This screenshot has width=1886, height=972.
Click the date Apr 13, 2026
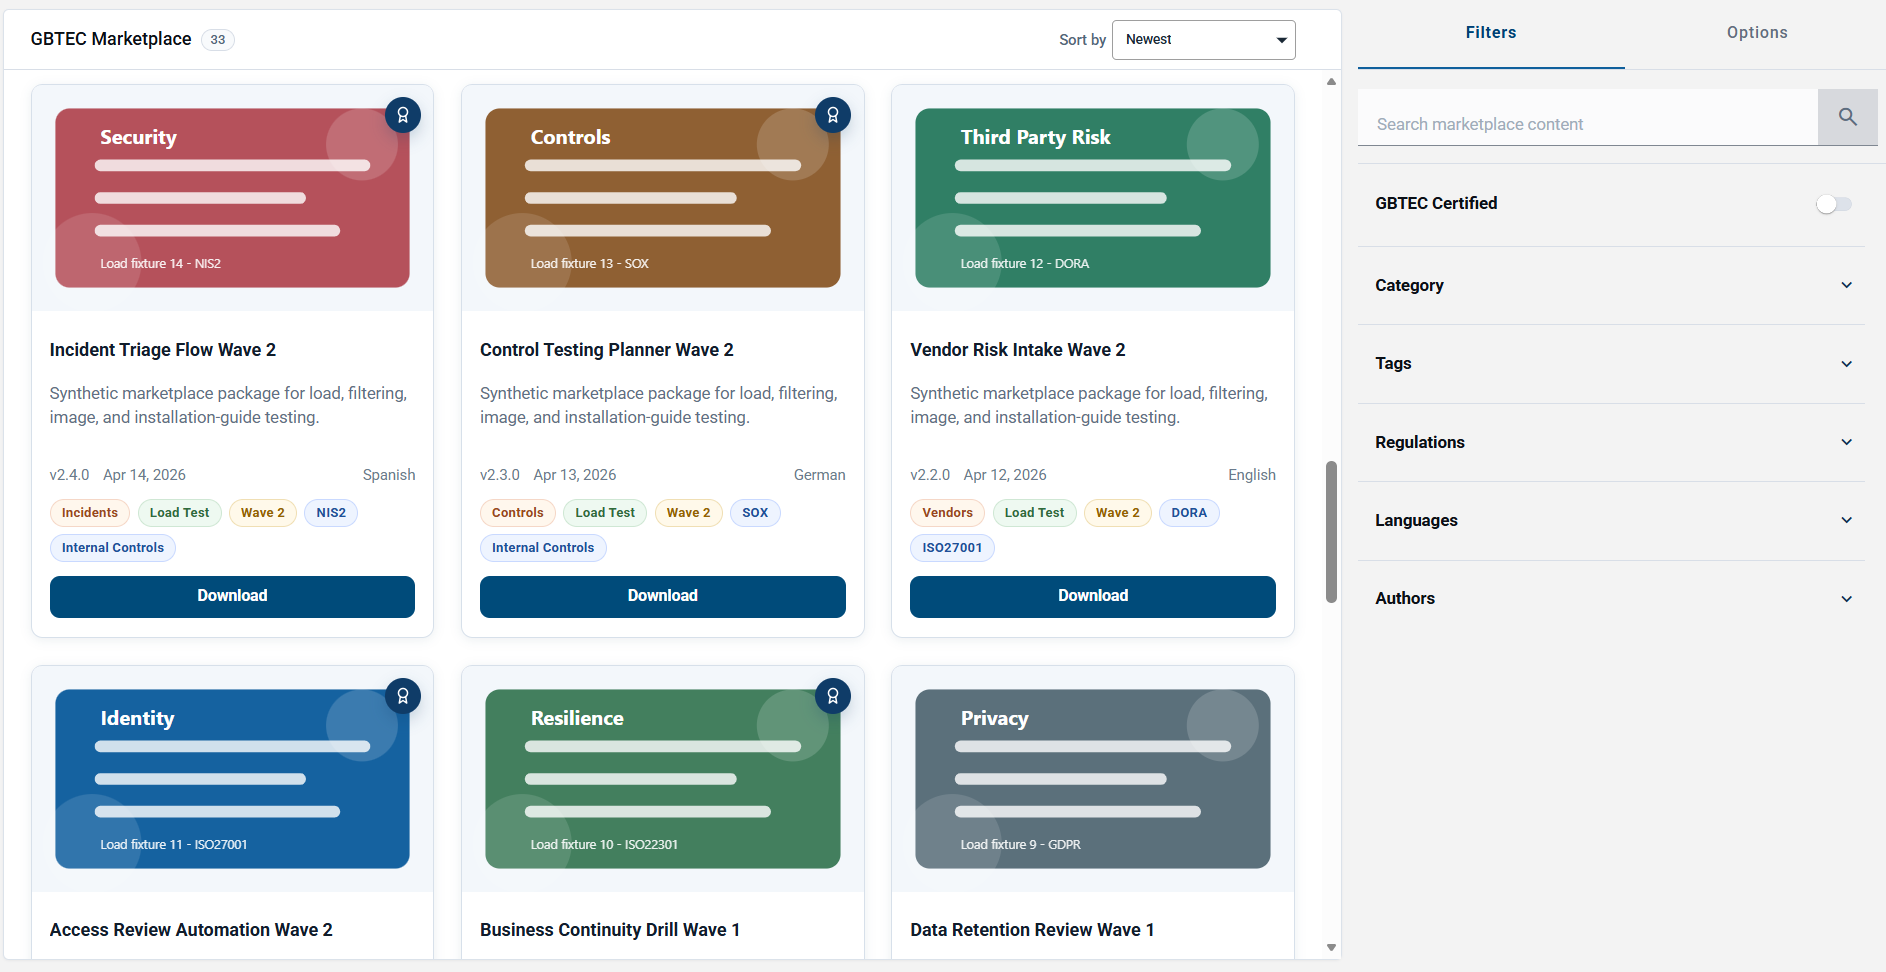tap(575, 475)
